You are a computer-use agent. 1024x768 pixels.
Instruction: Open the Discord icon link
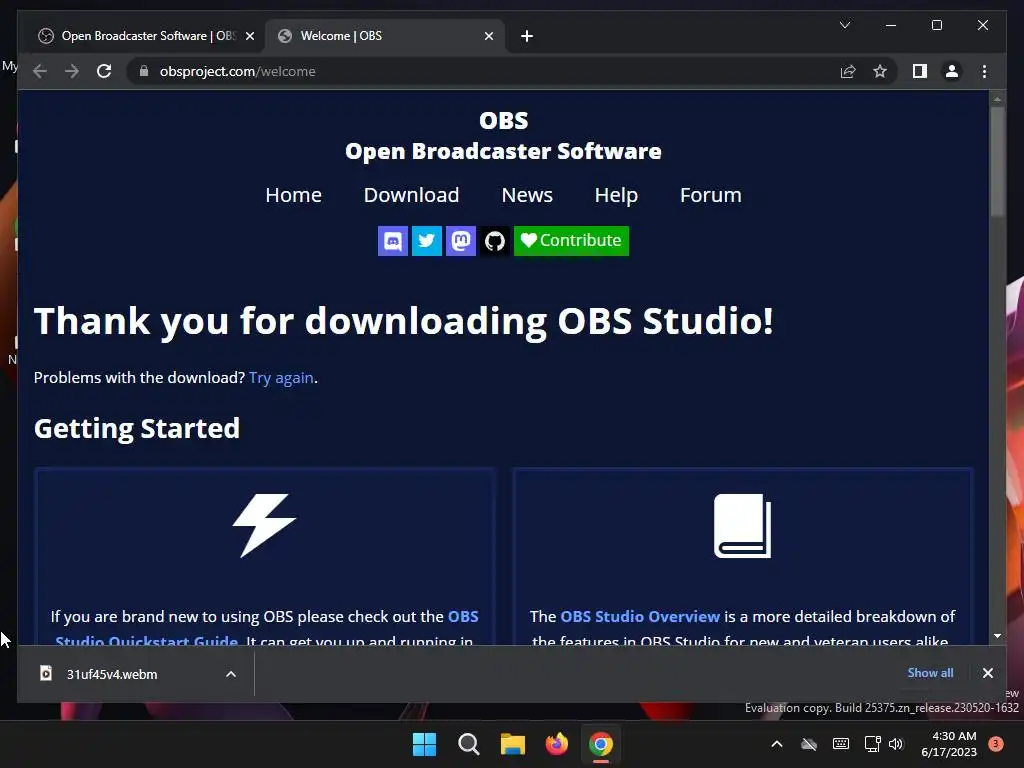click(x=392, y=241)
